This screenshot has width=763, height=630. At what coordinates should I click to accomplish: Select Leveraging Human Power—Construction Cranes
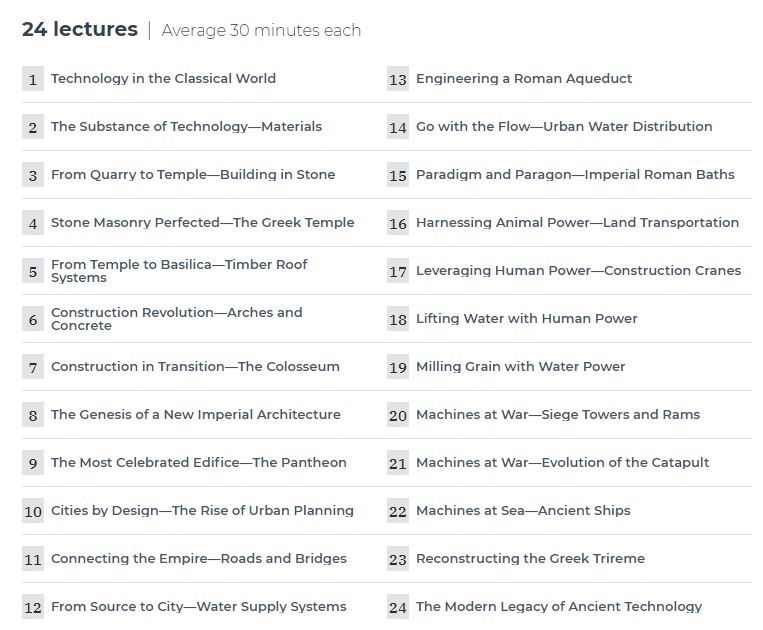[578, 271]
